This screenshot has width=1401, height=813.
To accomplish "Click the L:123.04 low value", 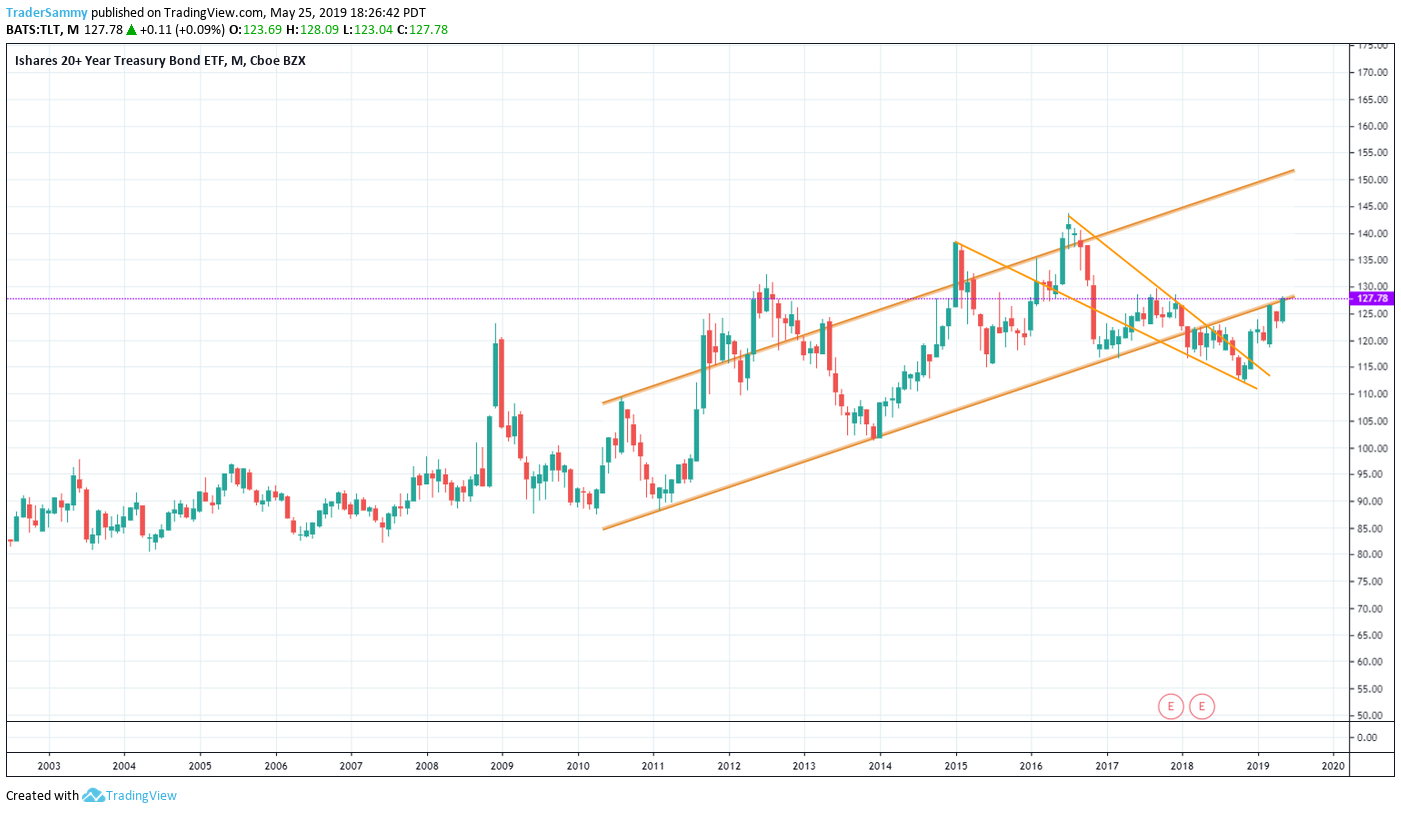I will pyautogui.click(x=366, y=29).
